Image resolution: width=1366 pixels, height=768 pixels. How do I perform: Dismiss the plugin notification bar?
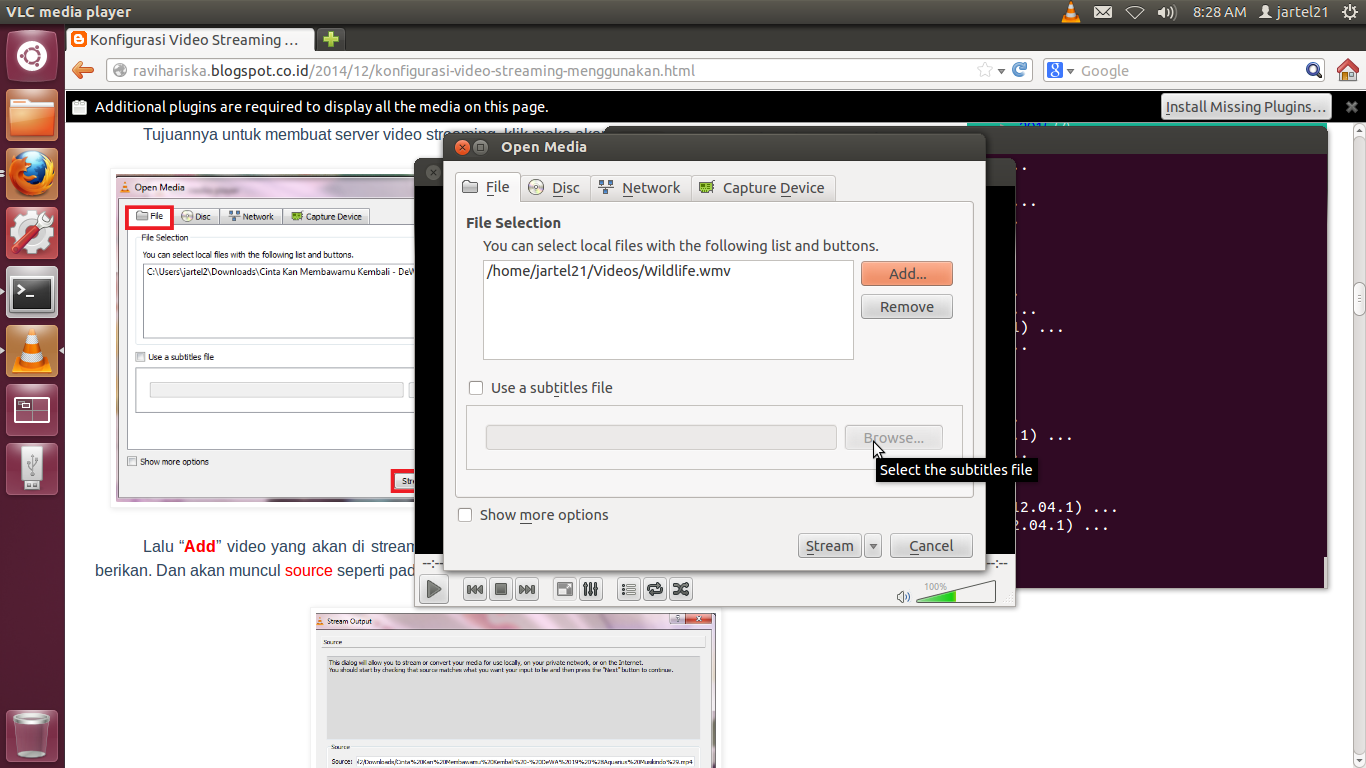(x=1351, y=106)
